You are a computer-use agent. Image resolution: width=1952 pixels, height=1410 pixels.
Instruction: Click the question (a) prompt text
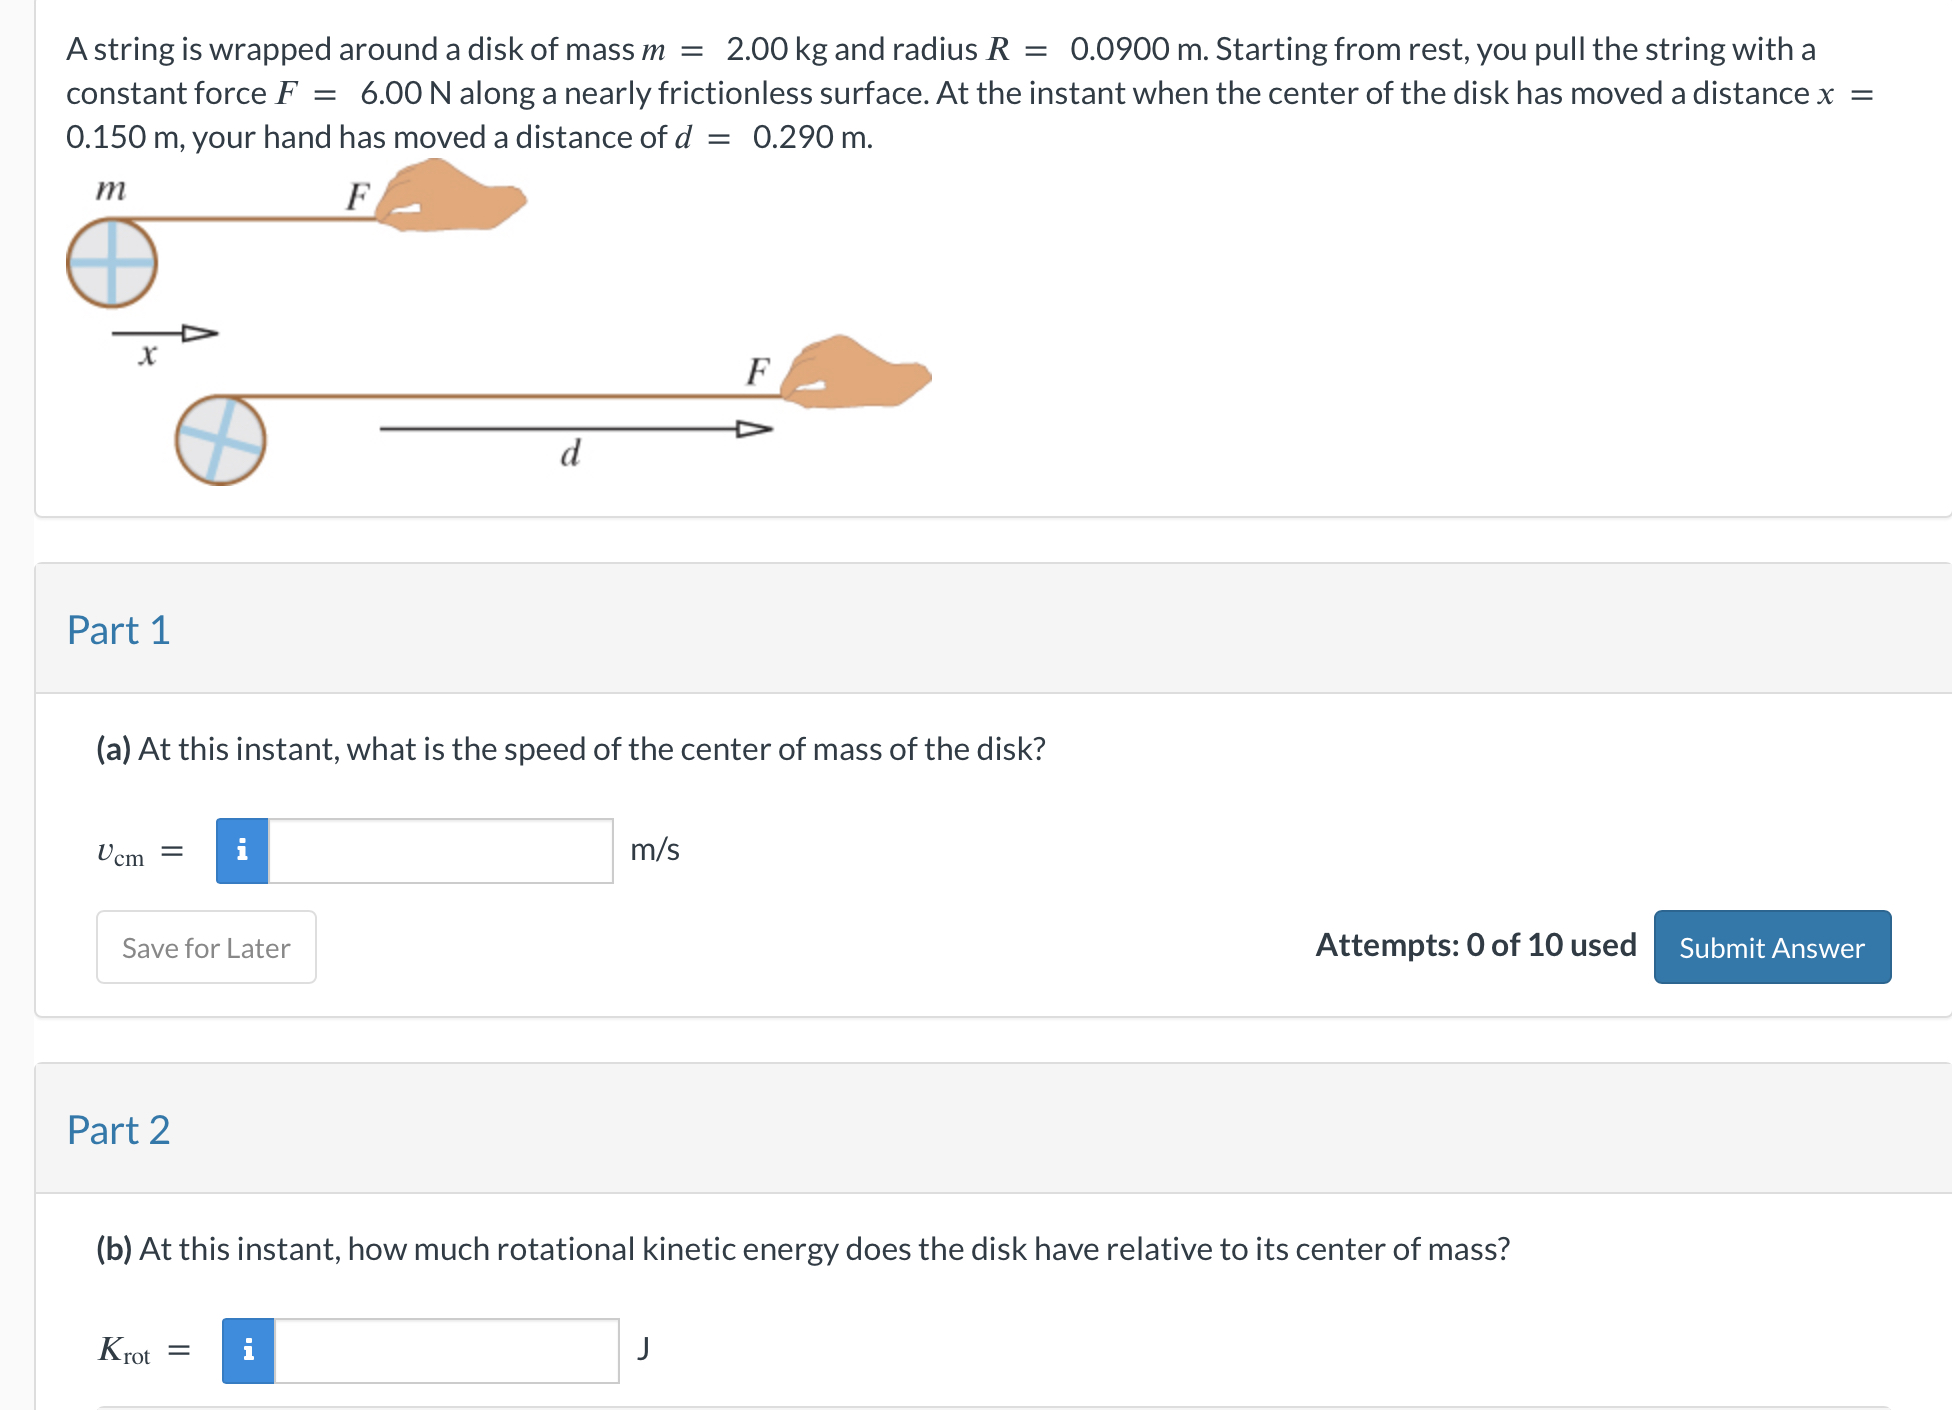coord(570,748)
